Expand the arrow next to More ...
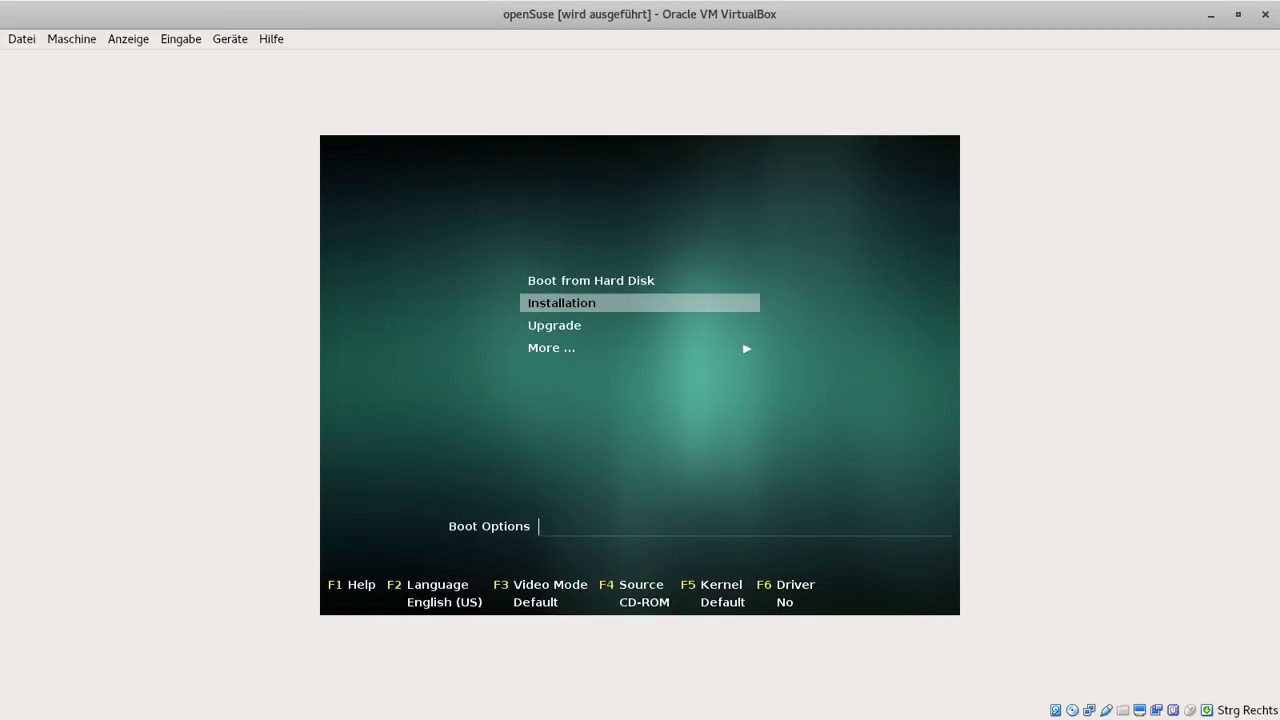 click(x=746, y=349)
